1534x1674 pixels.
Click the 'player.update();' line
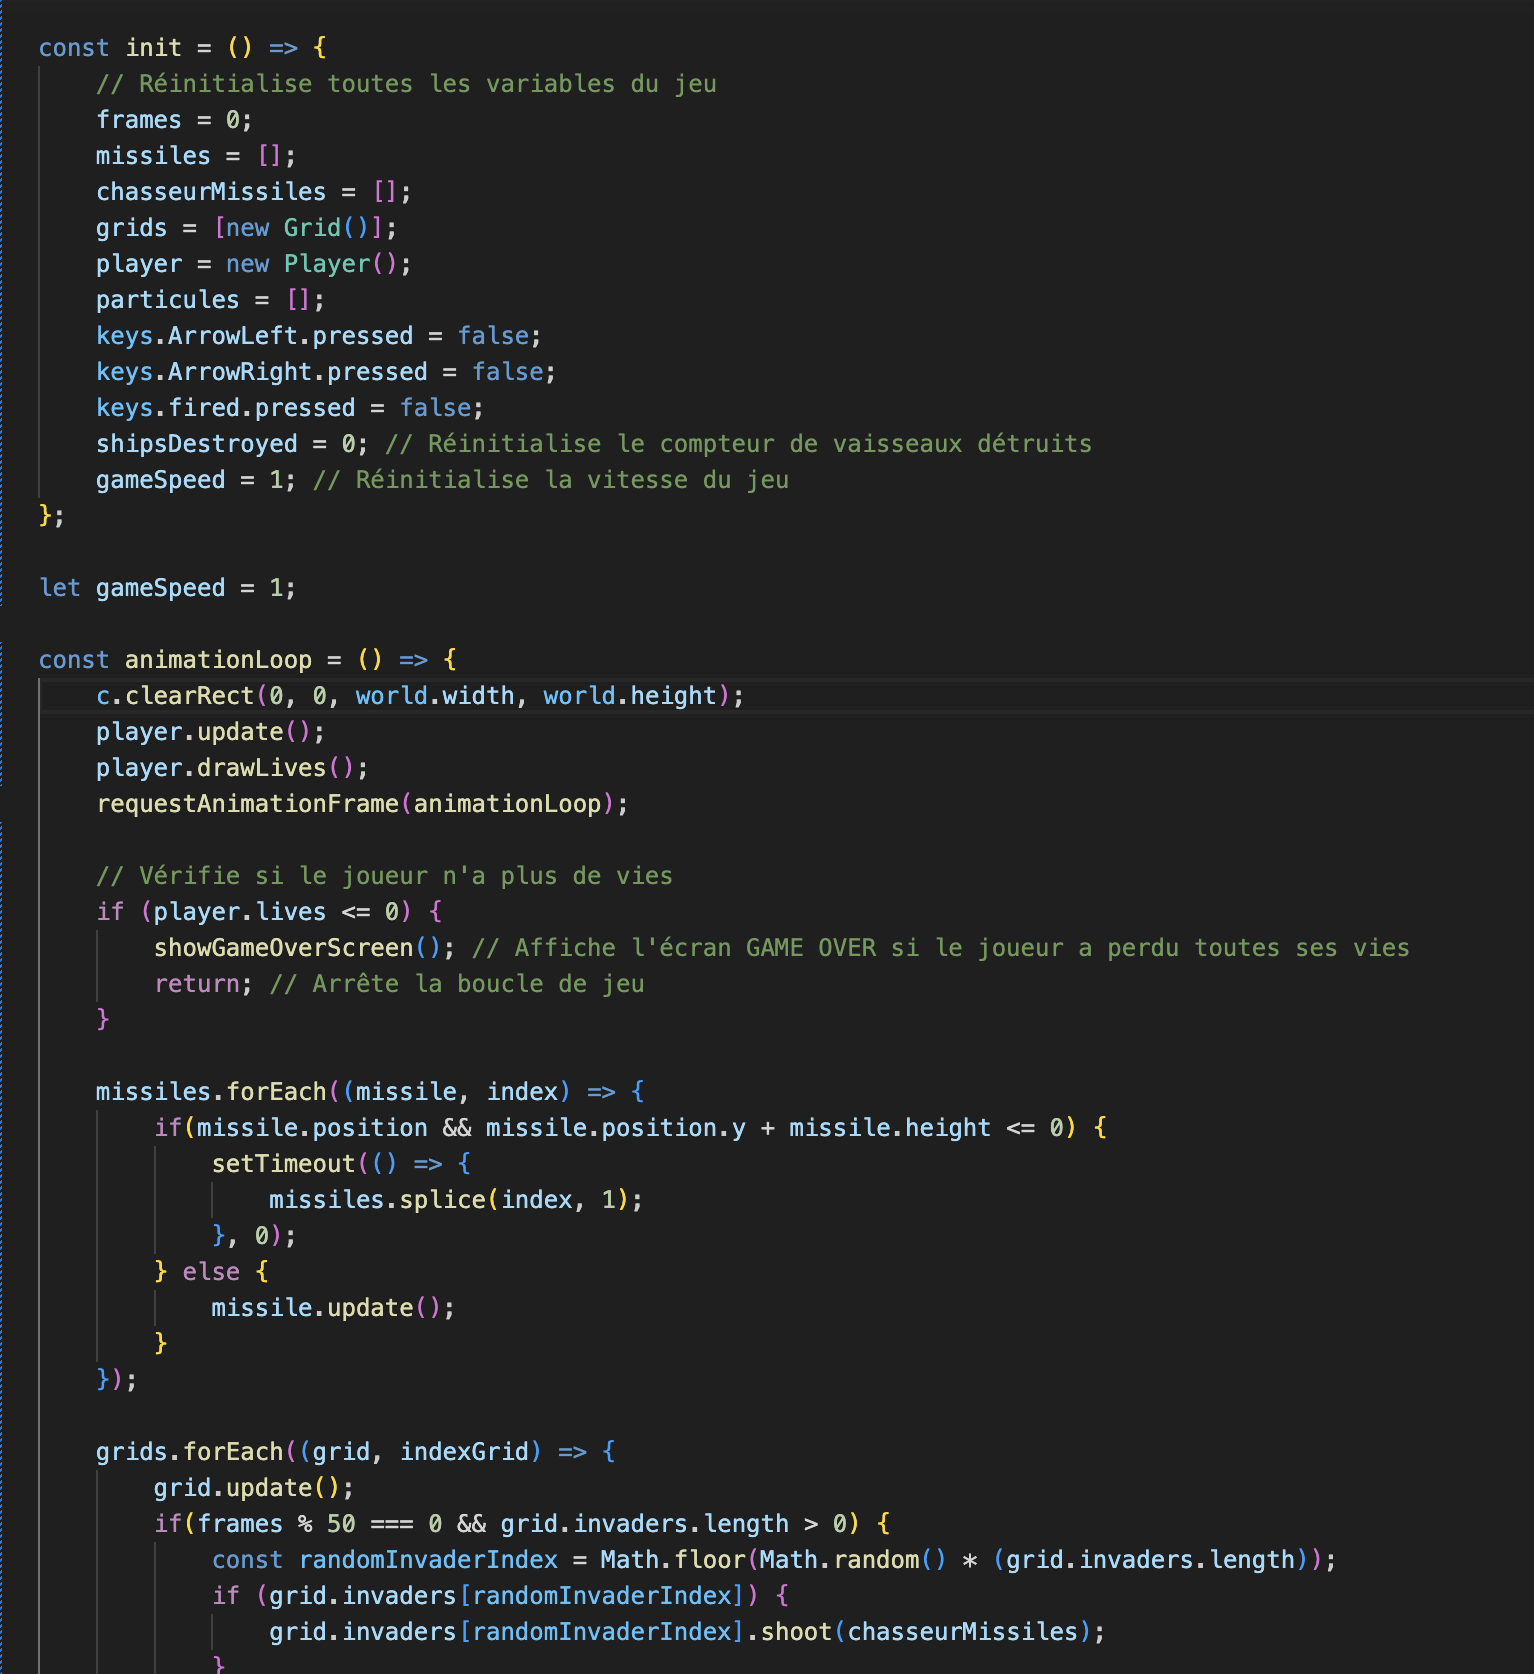(210, 732)
